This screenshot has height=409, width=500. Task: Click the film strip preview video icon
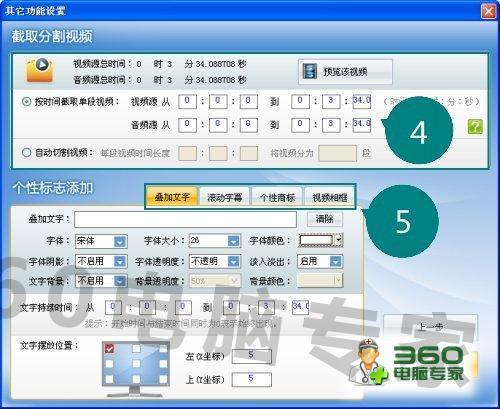(x=310, y=71)
